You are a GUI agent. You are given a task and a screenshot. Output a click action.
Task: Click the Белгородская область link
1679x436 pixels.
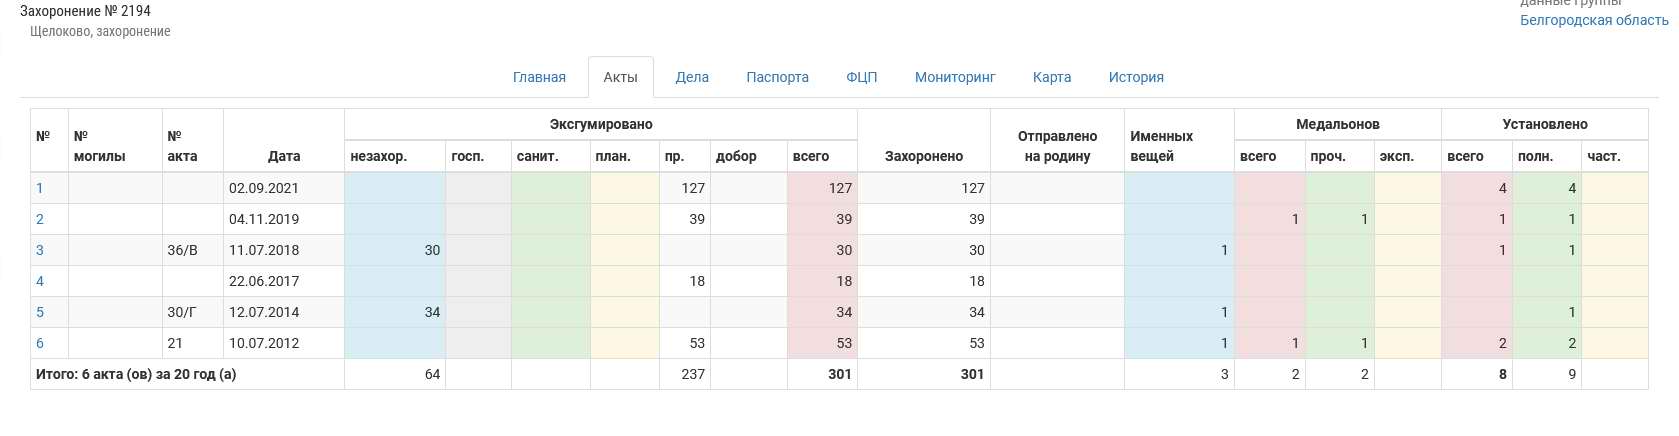tap(1594, 20)
